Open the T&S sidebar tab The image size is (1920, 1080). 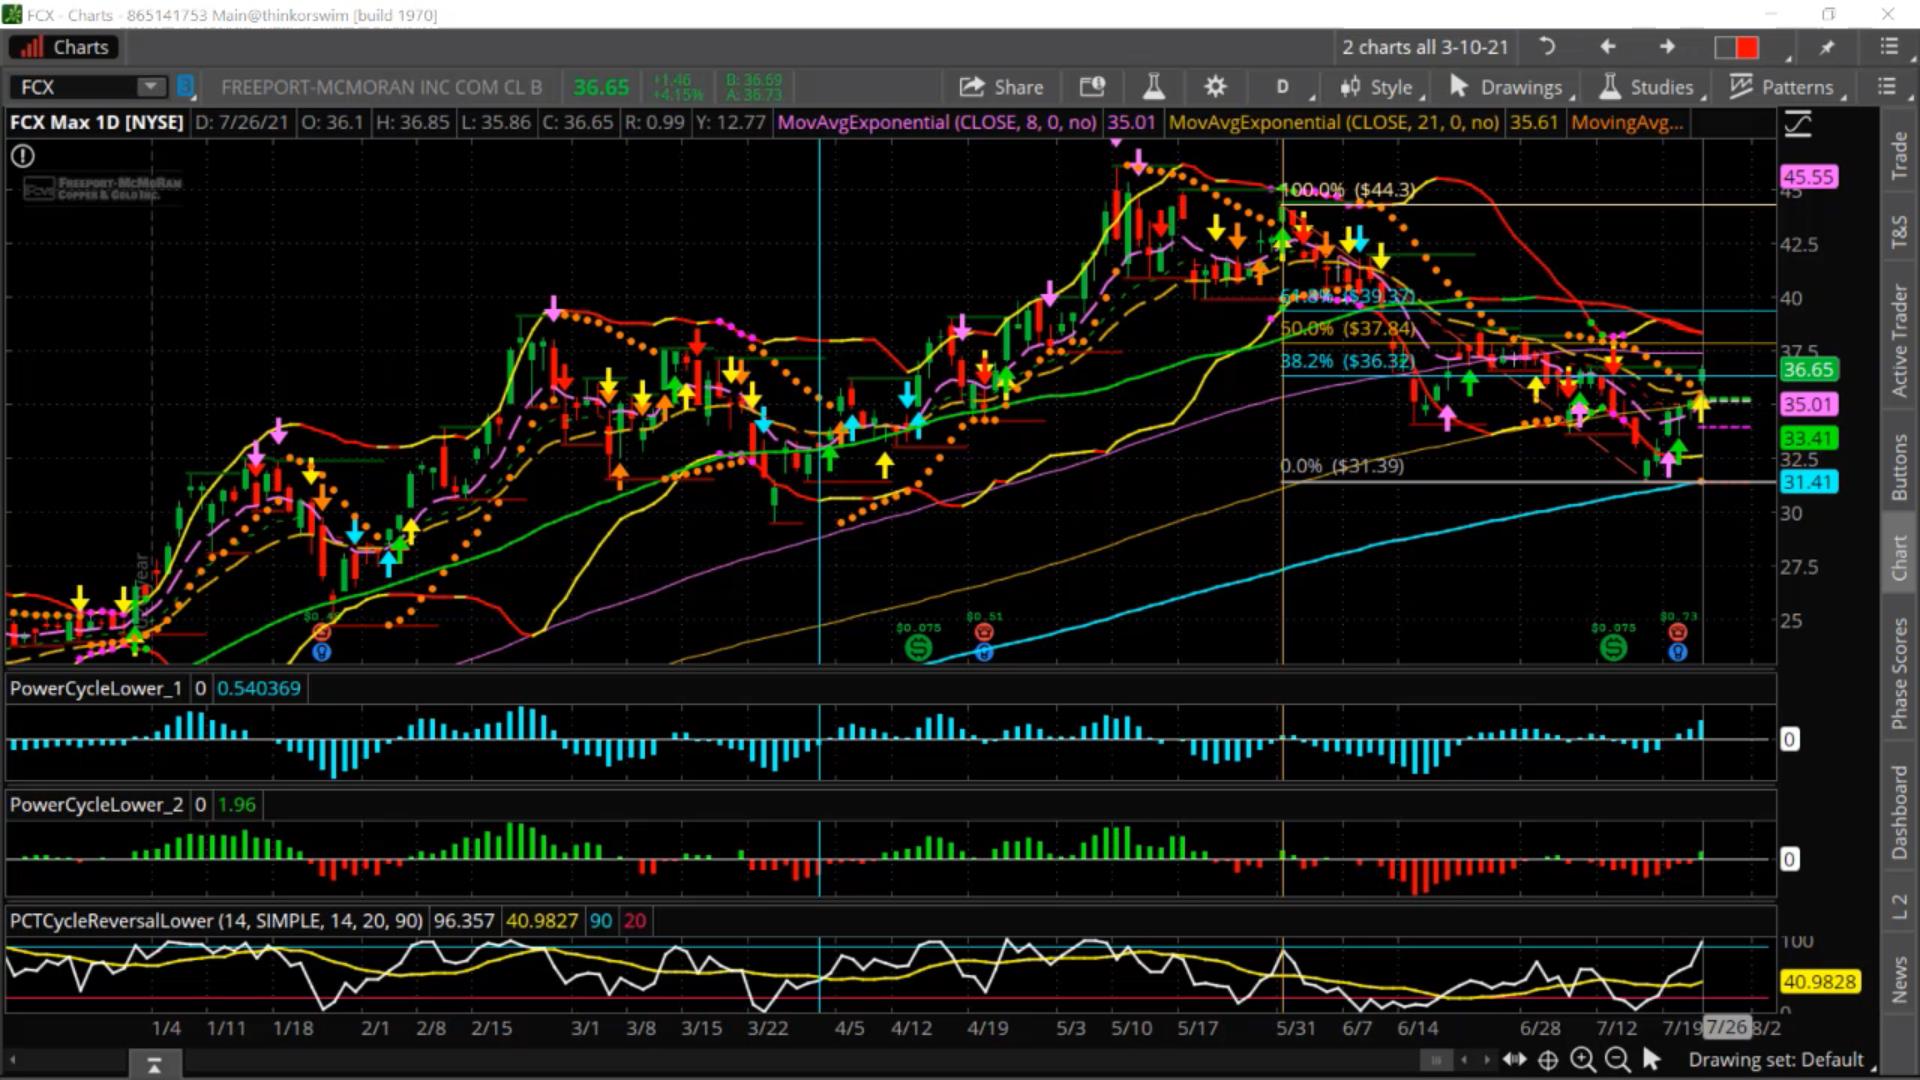coord(1898,231)
